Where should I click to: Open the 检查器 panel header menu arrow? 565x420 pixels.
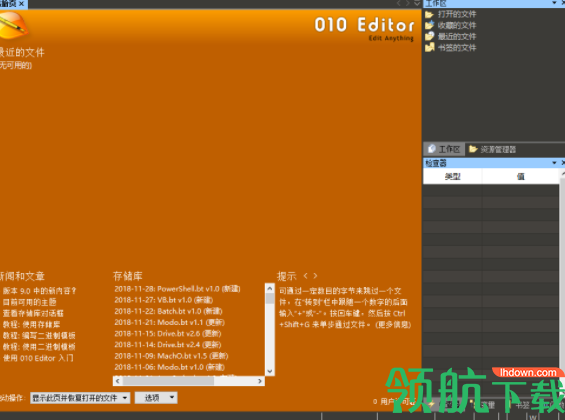coord(554,163)
